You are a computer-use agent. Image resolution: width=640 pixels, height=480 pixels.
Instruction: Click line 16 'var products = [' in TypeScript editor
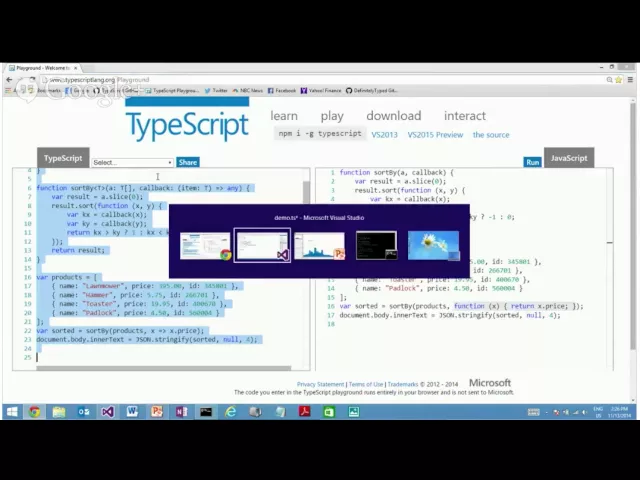(67, 277)
